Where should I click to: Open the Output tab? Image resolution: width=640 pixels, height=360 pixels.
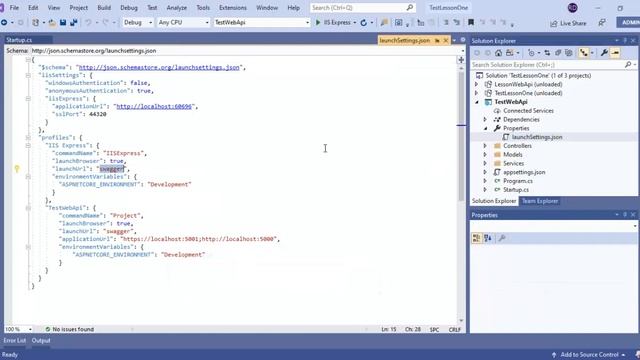point(41,340)
